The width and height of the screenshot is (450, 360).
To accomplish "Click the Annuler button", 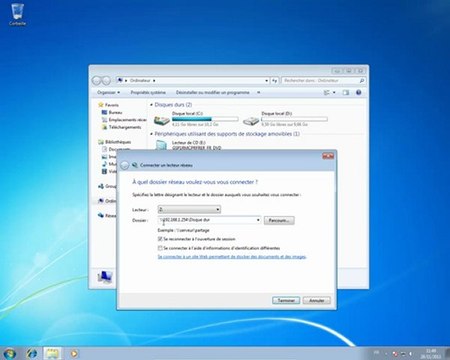I will (x=317, y=300).
